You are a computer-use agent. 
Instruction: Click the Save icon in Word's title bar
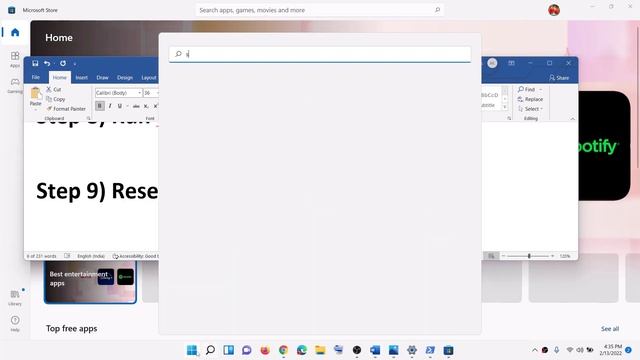35,63
